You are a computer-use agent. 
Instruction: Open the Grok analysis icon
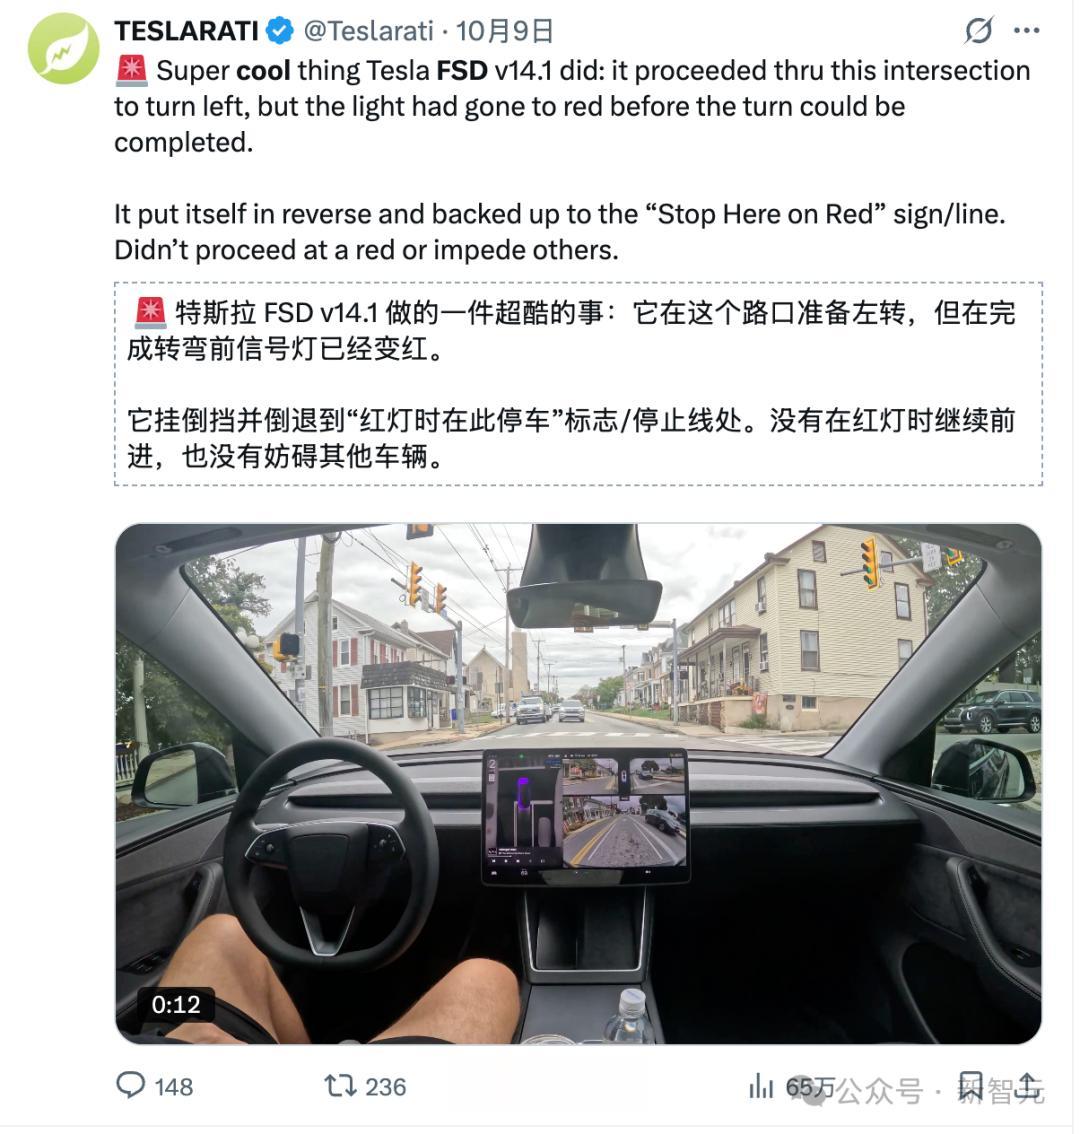click(x=979, y=30)
